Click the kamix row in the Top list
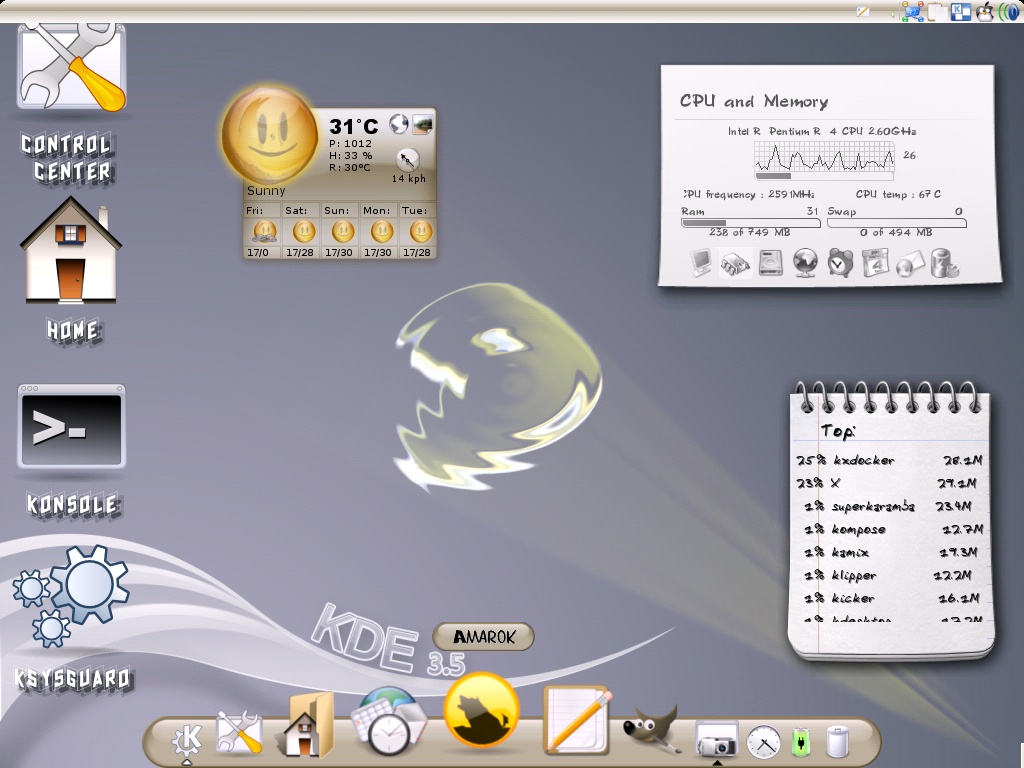Screen dimensions: 1024x768 [889, 552]
